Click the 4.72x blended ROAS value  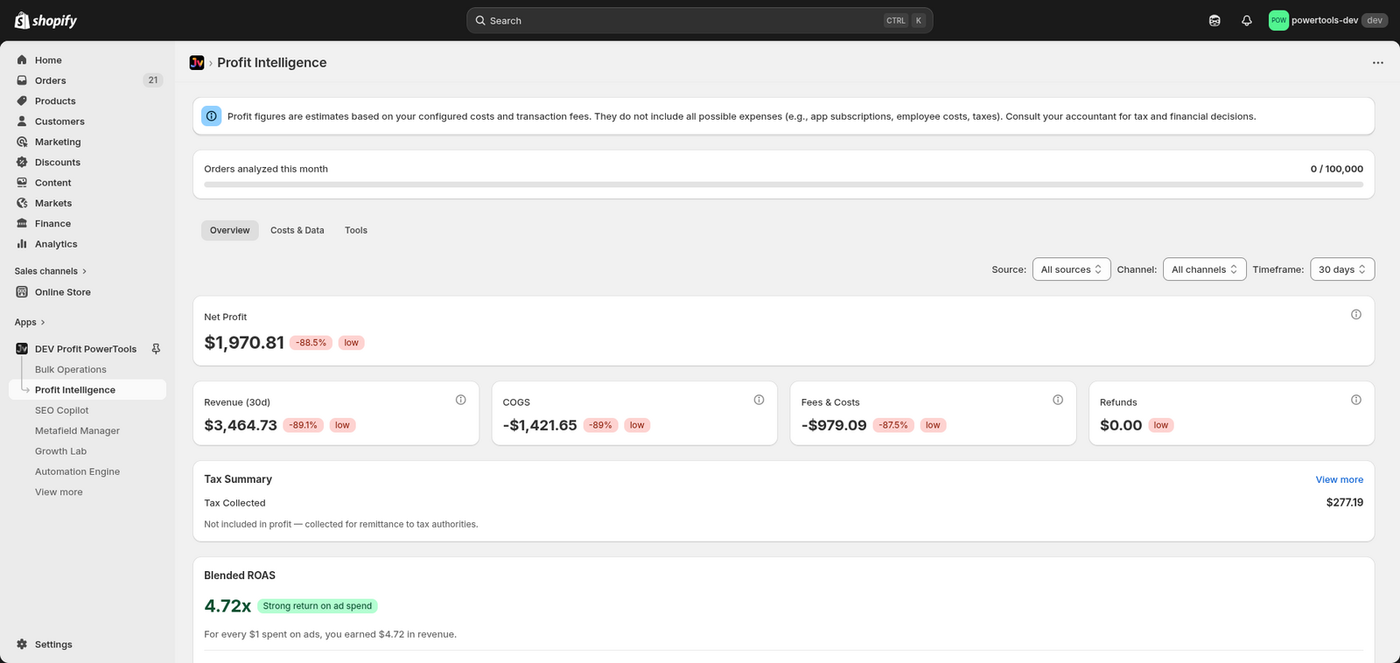pyautogui.click(x=227, y=606)
